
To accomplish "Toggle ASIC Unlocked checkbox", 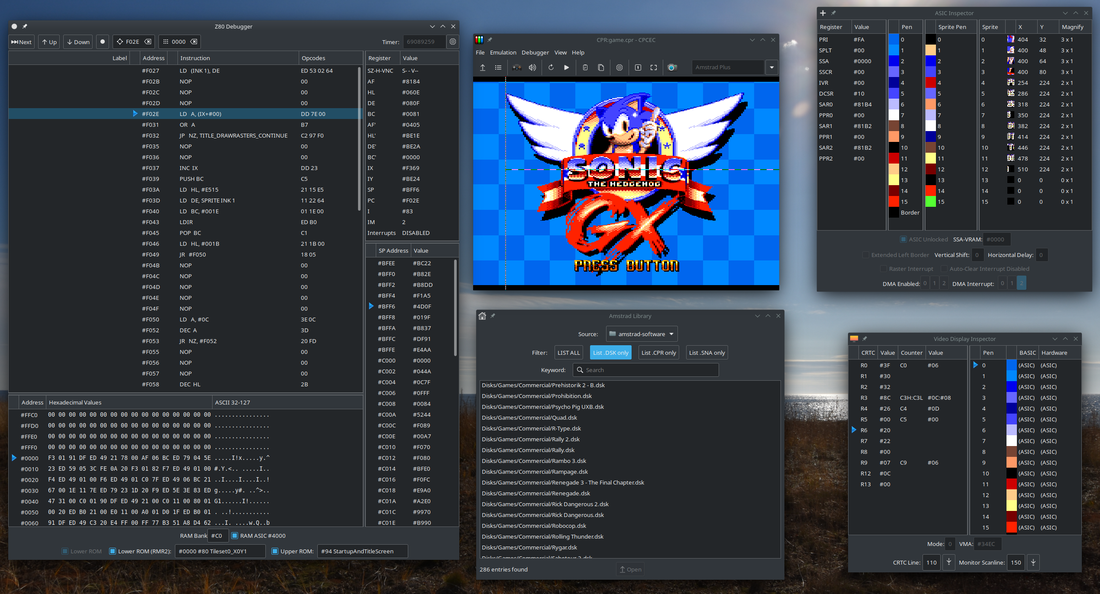I will coord(903,239).
